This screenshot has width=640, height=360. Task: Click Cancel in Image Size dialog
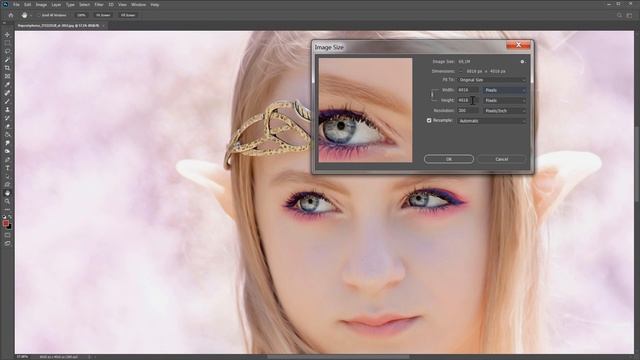502,159
